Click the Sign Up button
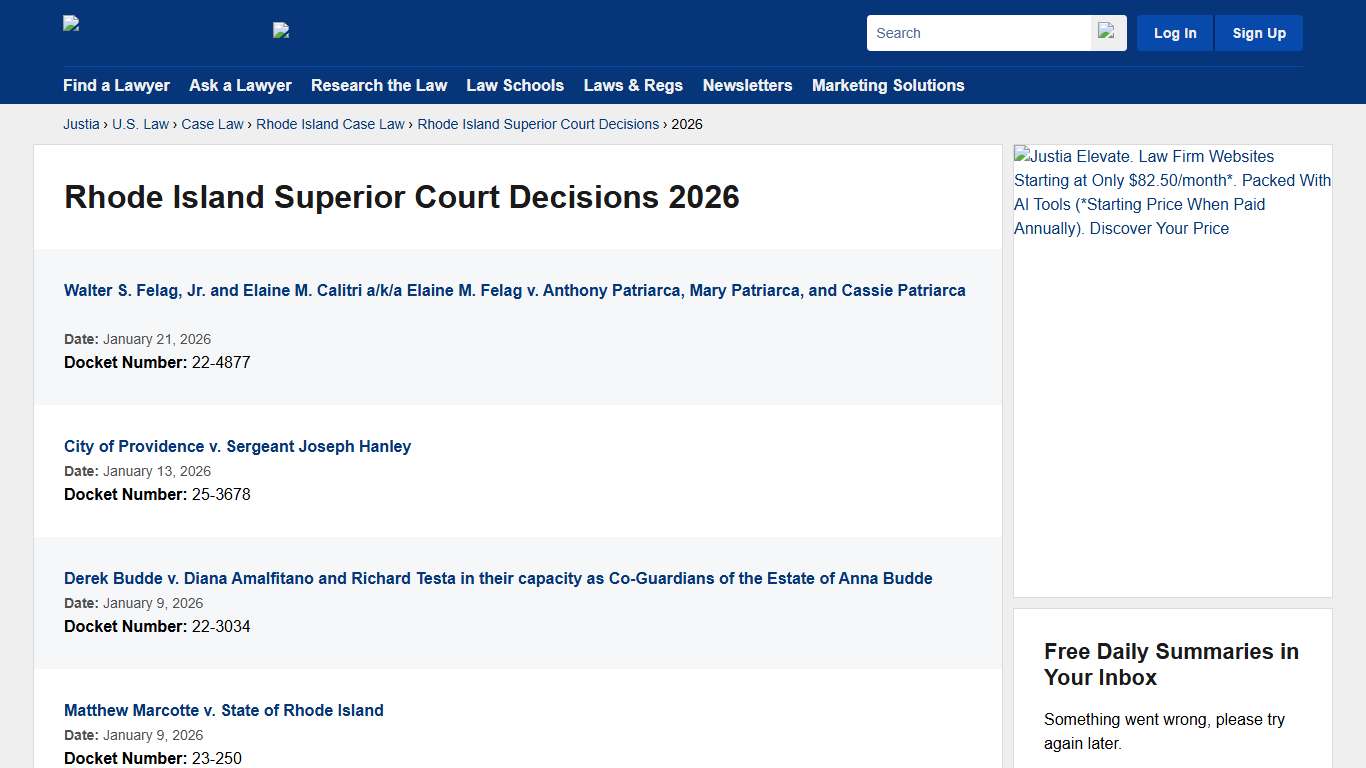 [x=1258, y=32]
